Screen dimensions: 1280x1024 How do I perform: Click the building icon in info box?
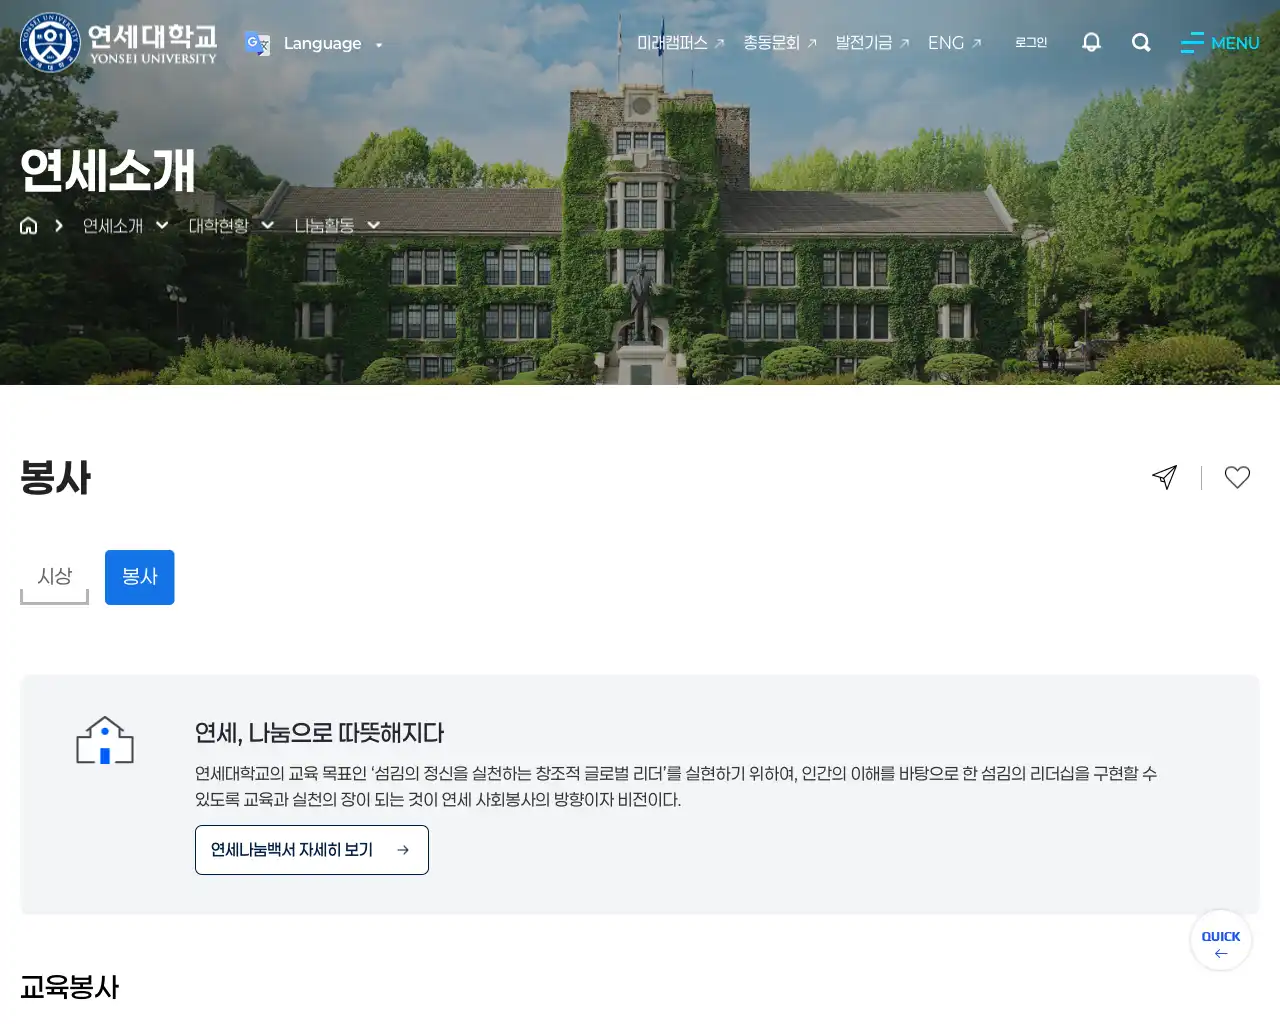tap(105, 740)
